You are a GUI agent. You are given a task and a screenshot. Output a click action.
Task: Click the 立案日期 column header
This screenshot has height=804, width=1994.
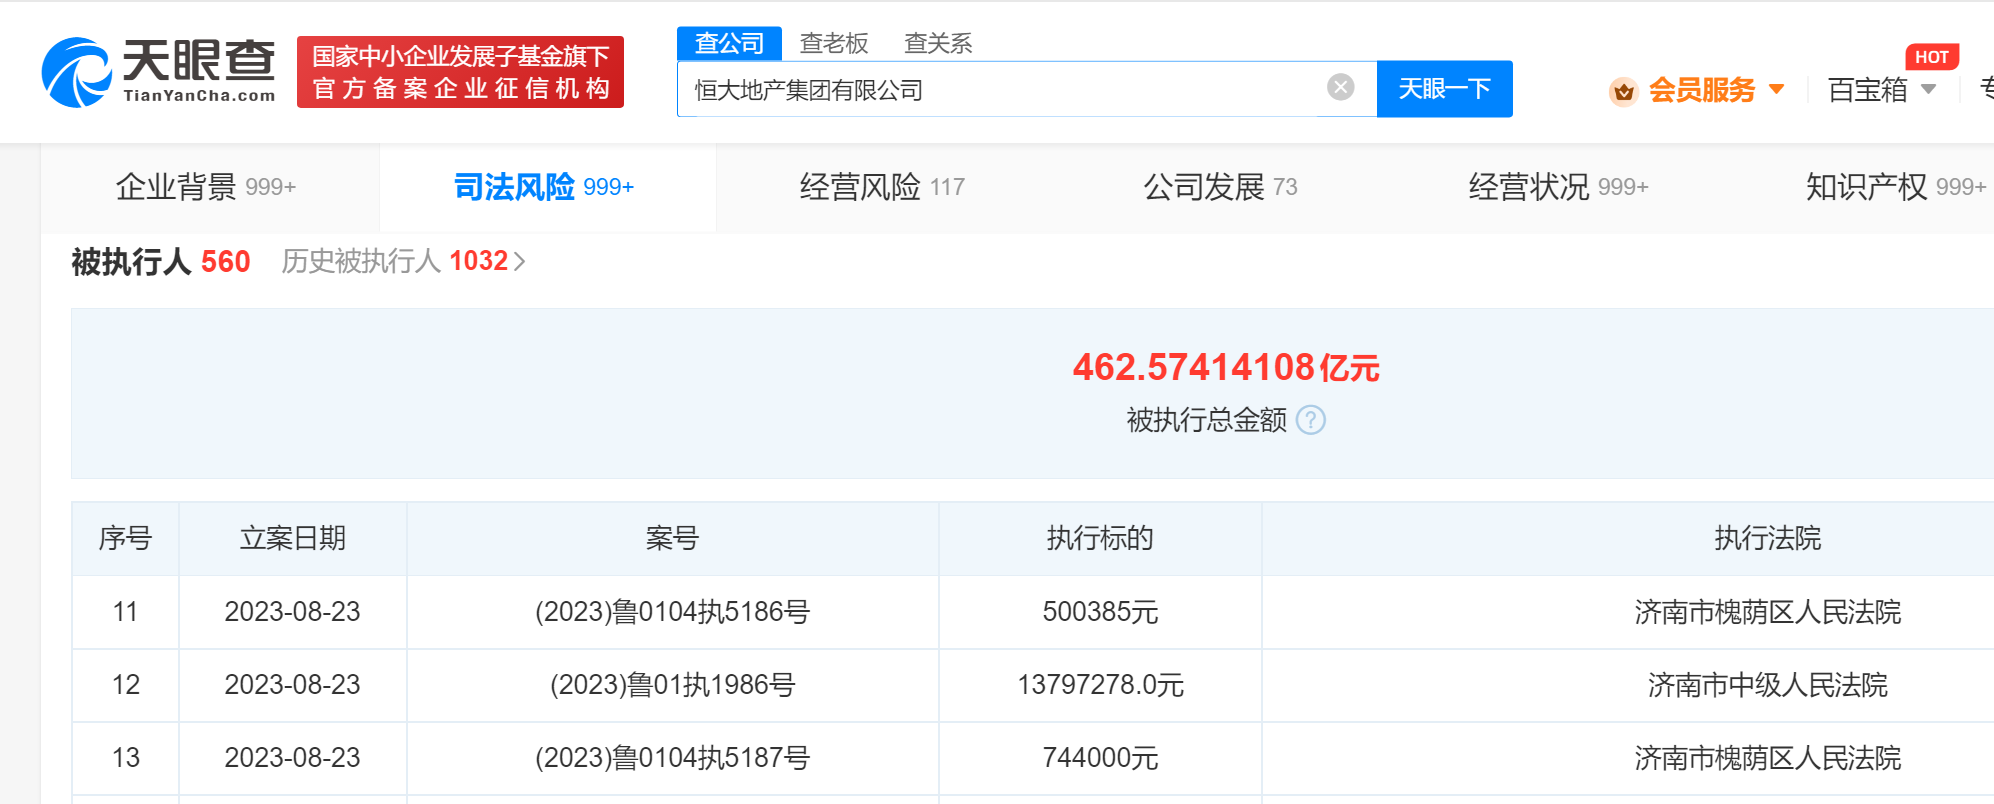[293, 538]
